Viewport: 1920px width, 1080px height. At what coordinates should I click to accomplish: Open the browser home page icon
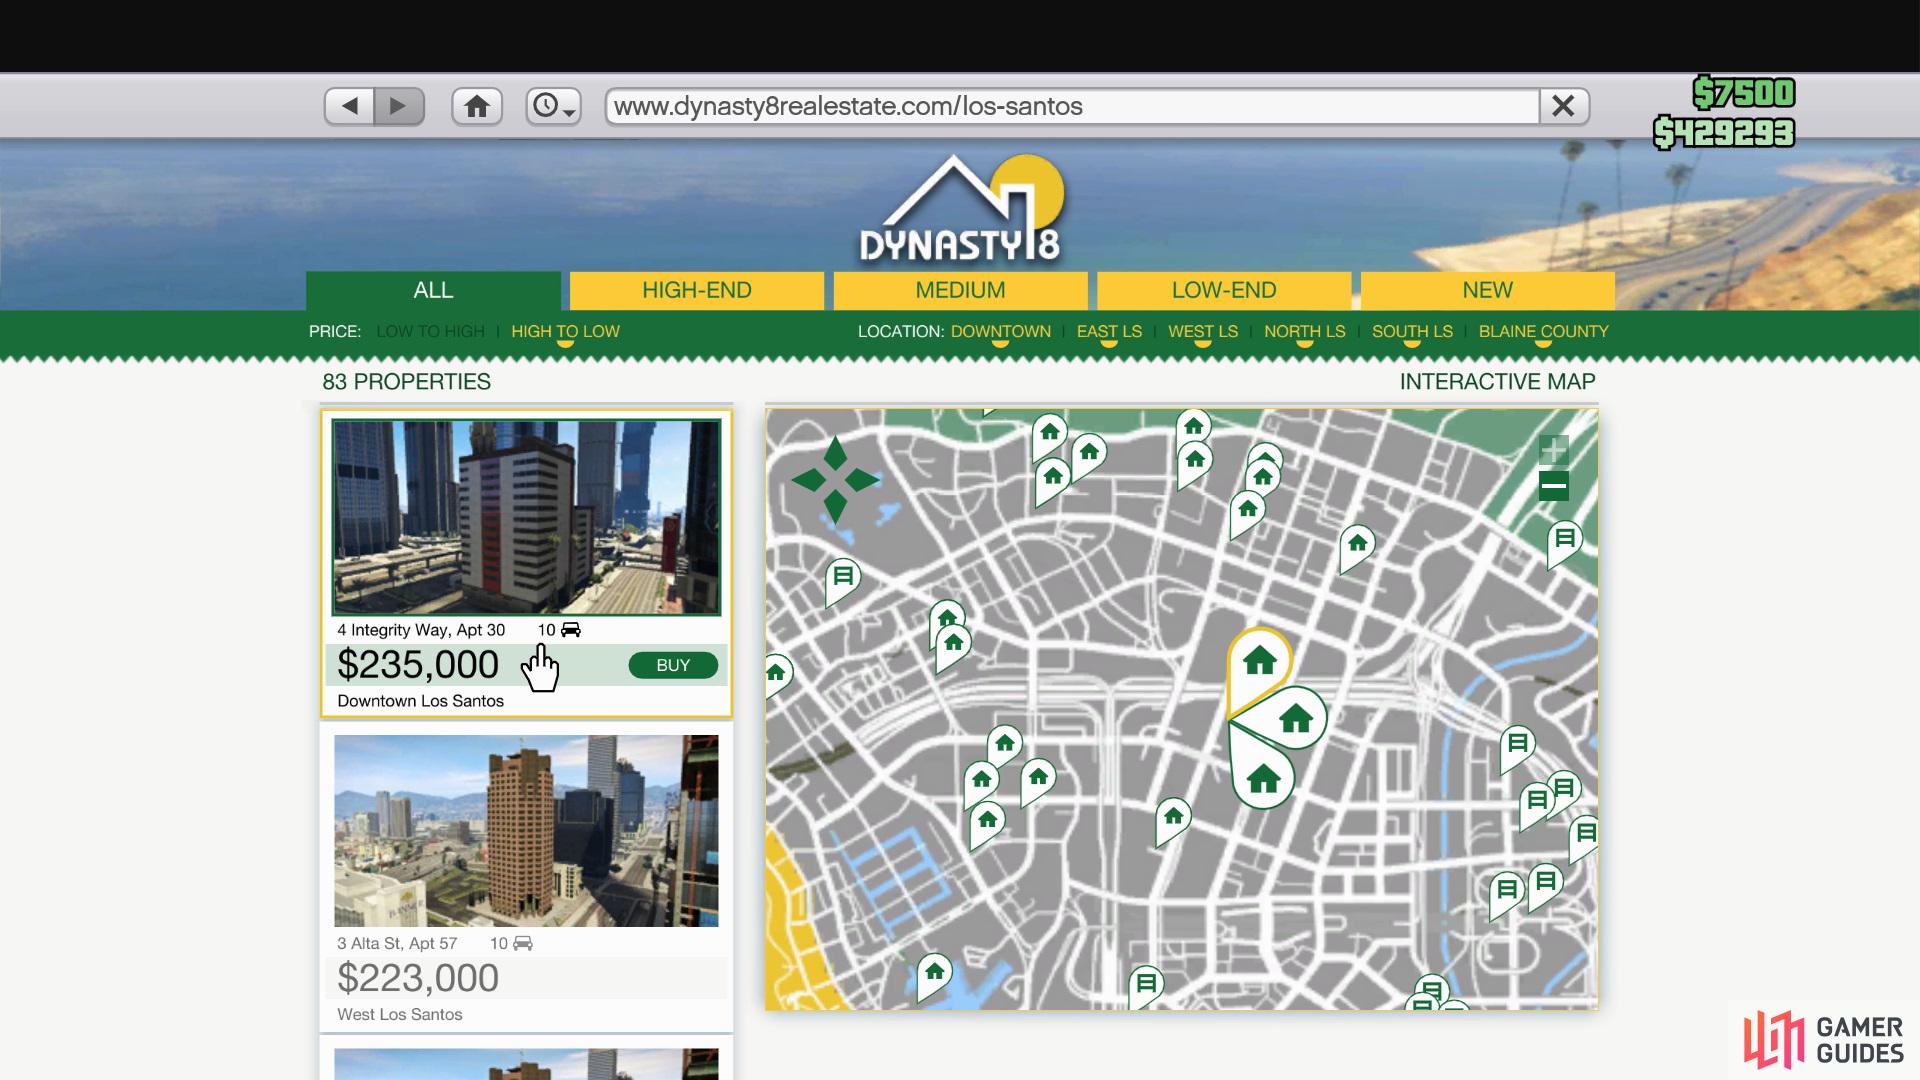click(477, 106)
